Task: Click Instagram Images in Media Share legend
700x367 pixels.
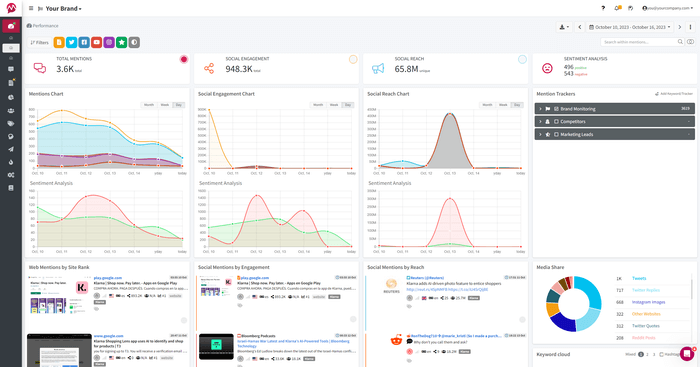Action: pos(648,302)
